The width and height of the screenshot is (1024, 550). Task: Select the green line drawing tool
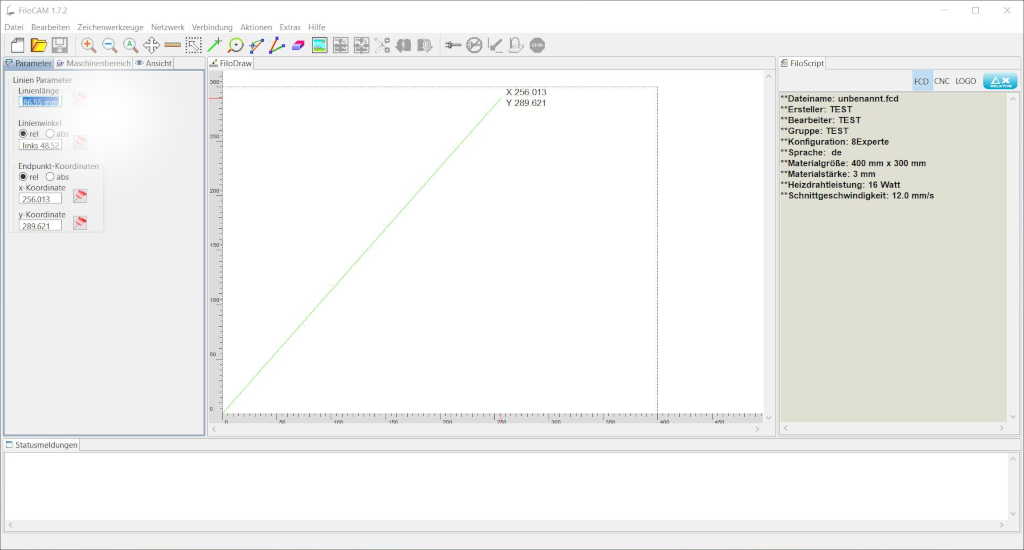pos(214,45)
